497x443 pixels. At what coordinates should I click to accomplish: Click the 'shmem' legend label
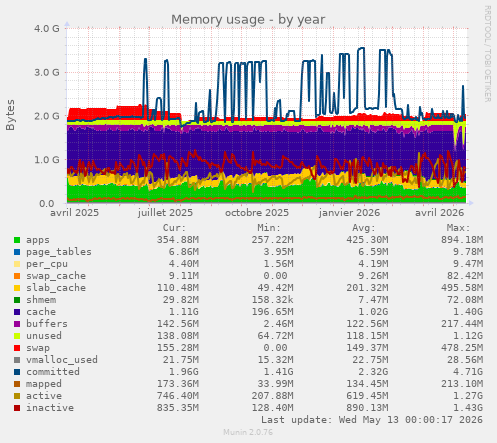coord(41,300)
